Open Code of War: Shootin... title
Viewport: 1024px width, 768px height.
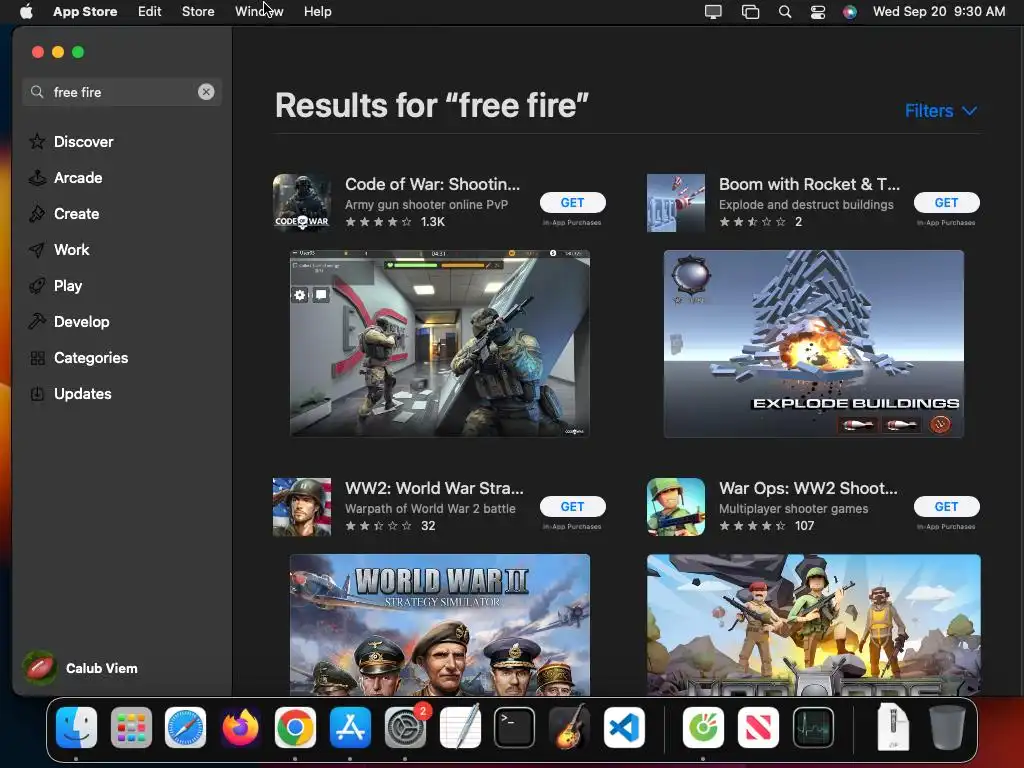pos(432,184)
